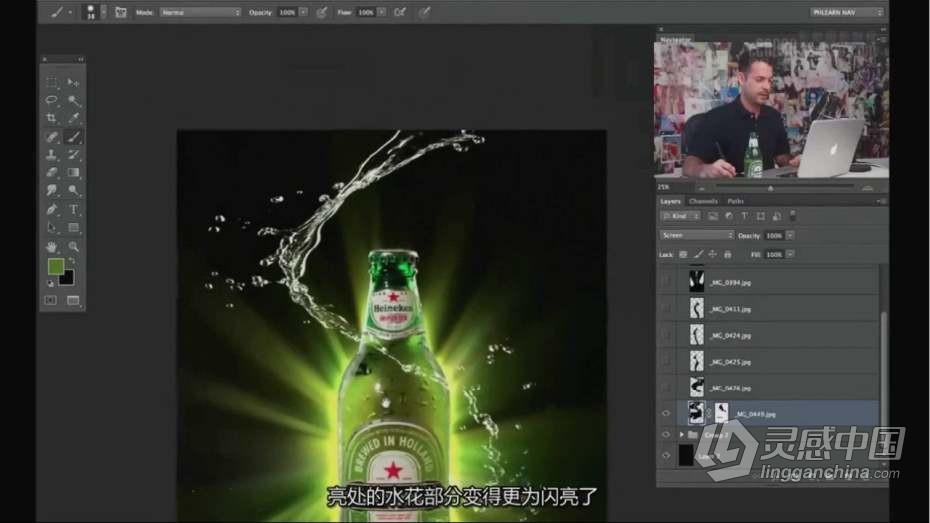930x523 pixels.
Task: Lock image pixels brush icon
Action: tap(698, 254)
